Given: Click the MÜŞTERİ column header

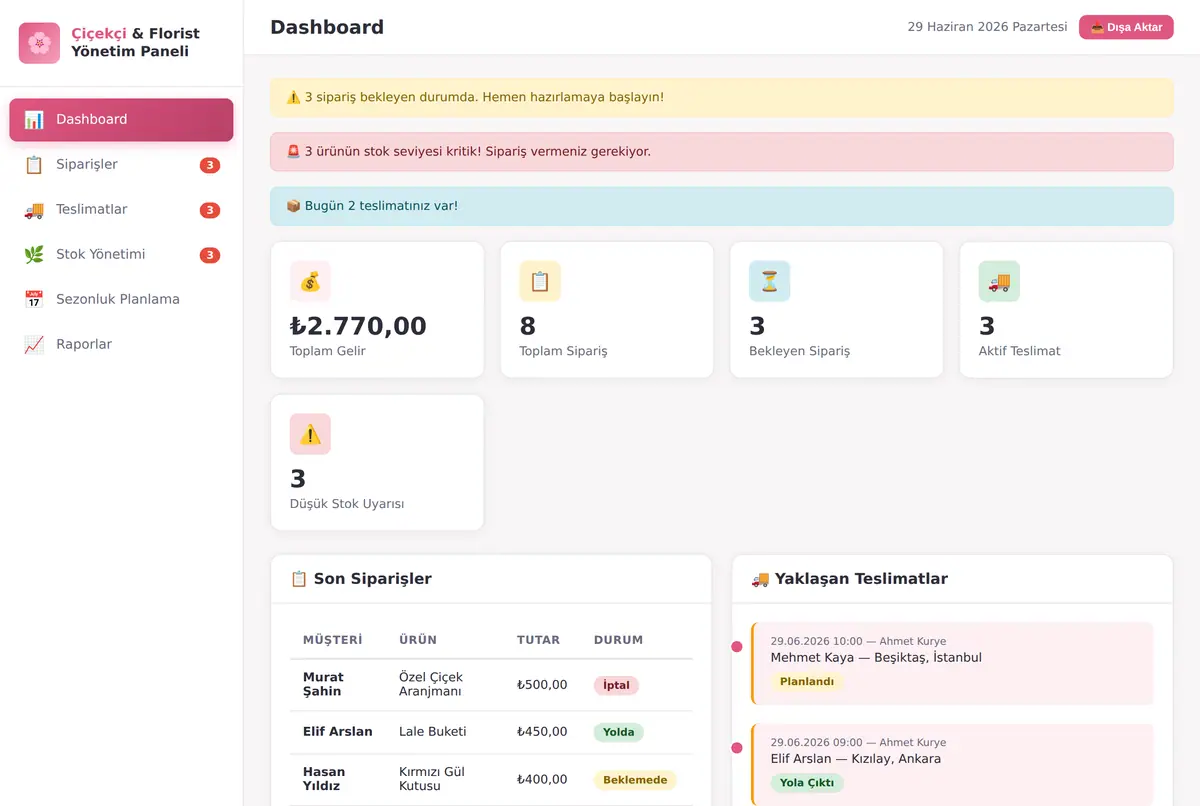Looking at the screenshot, I should 333,640.
